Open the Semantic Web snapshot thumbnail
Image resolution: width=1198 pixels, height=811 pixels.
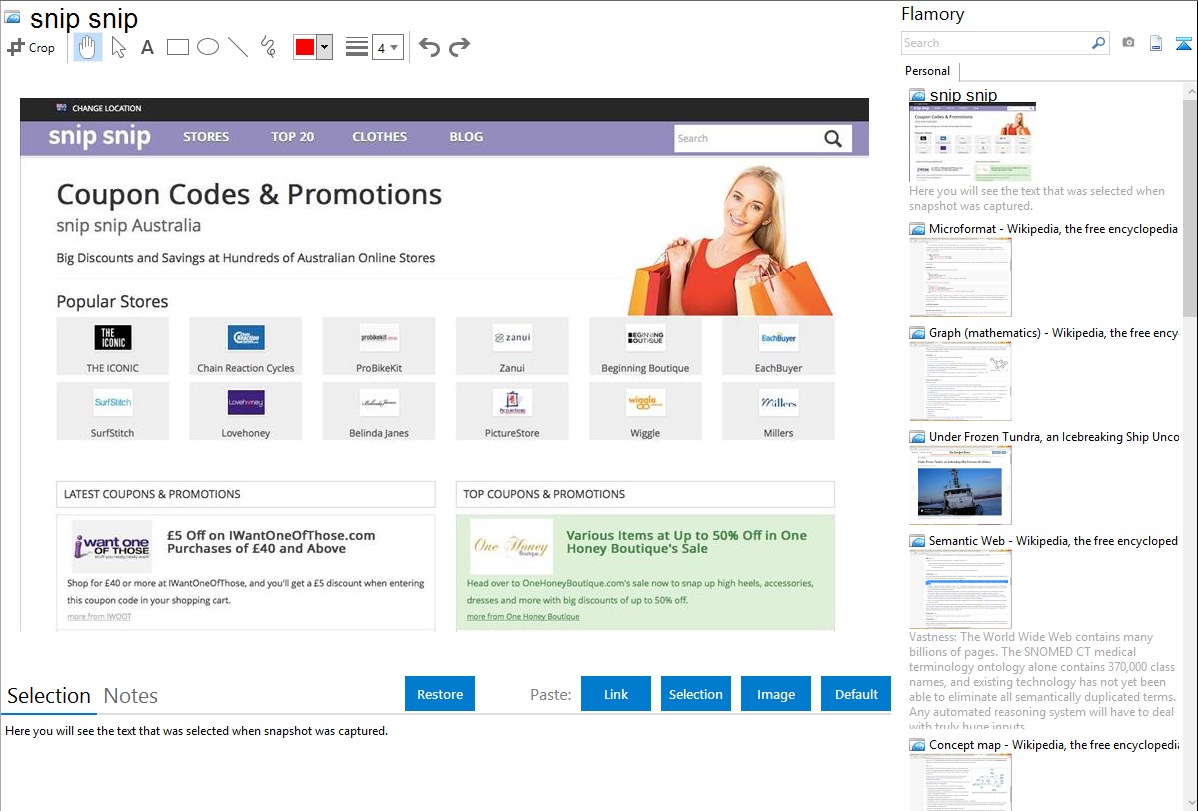[x=960, y=588]
